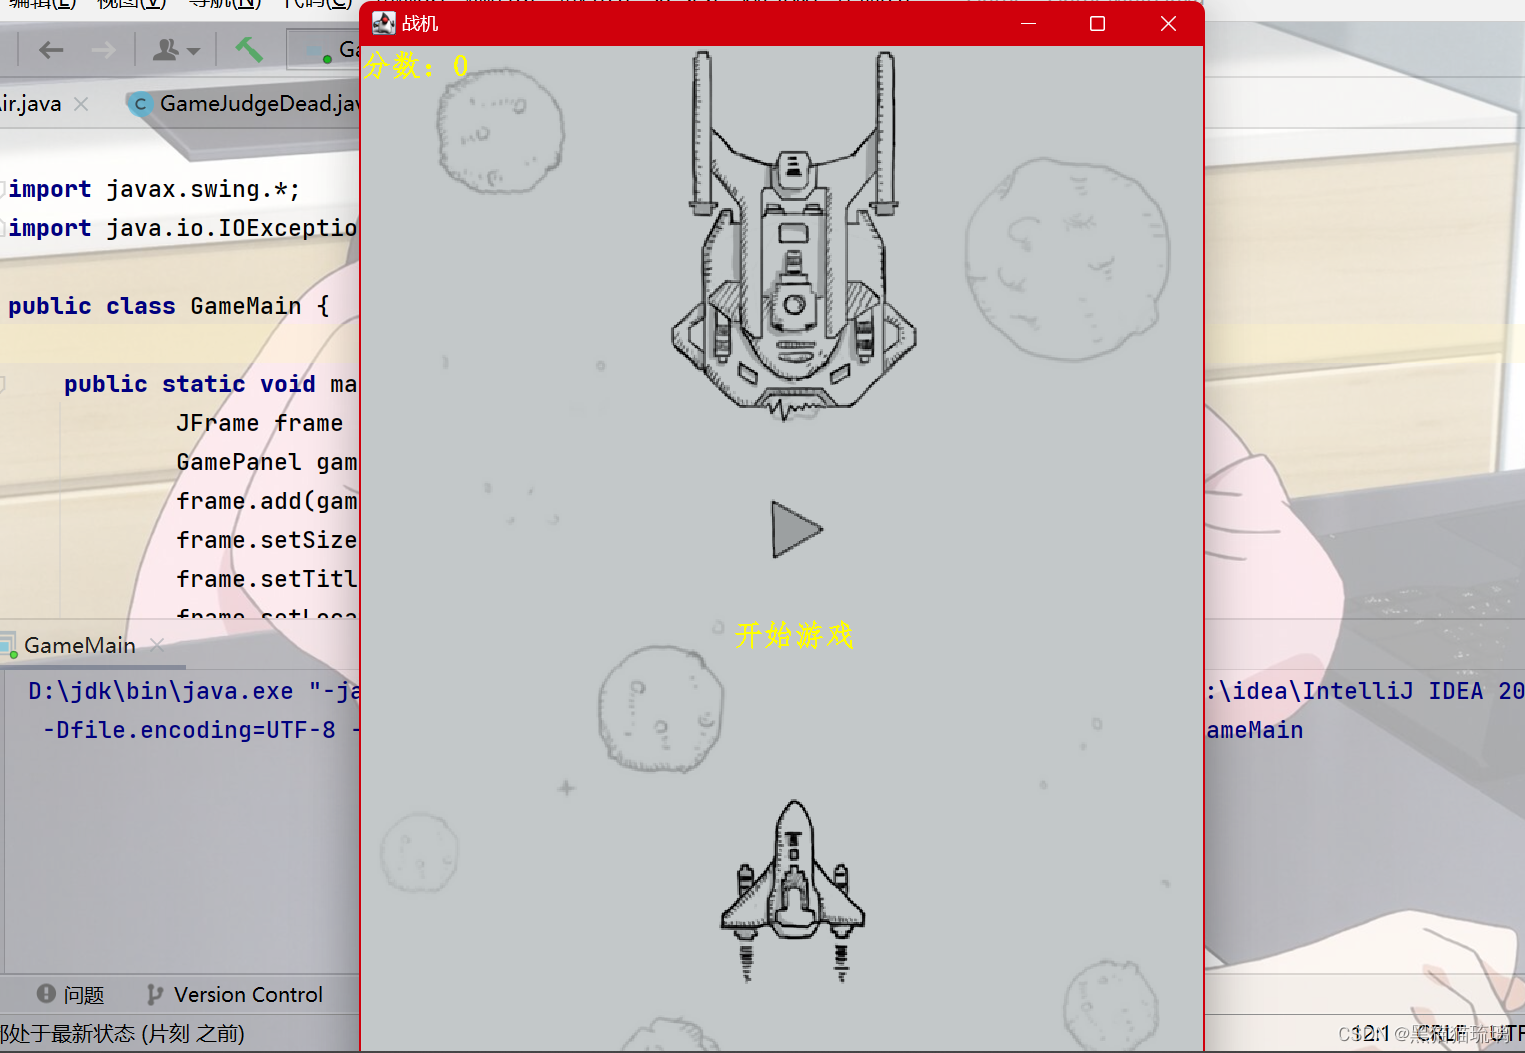Click the Back navigation arrow in the toolbar
This screenshot has height=1053, width=1525.
click(x=50, y=49)
